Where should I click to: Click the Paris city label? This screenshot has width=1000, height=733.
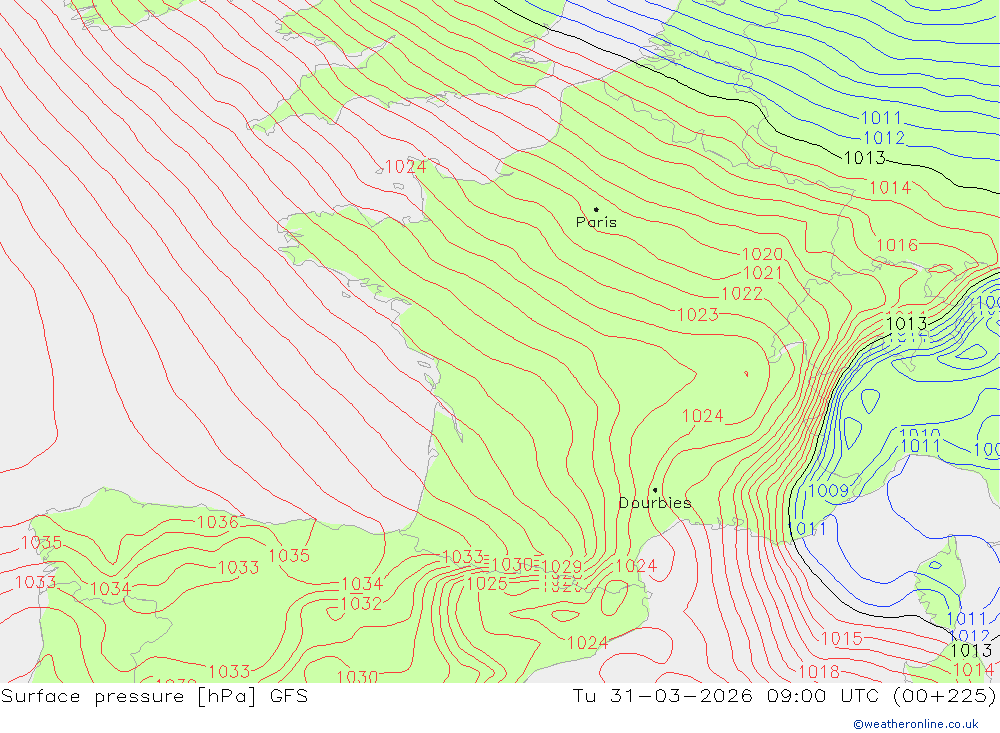tap(596, 222)
